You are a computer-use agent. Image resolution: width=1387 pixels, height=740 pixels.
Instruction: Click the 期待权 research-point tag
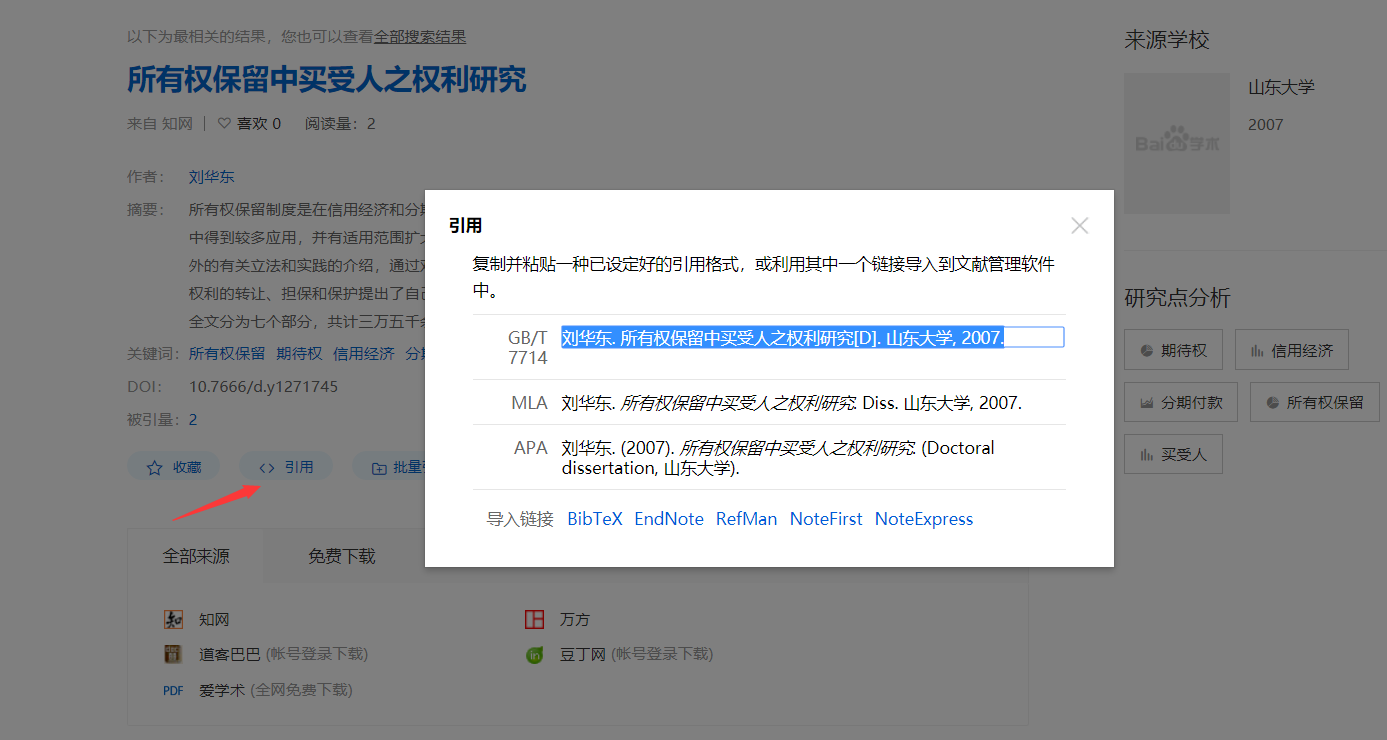click(x=1173, y=351)
